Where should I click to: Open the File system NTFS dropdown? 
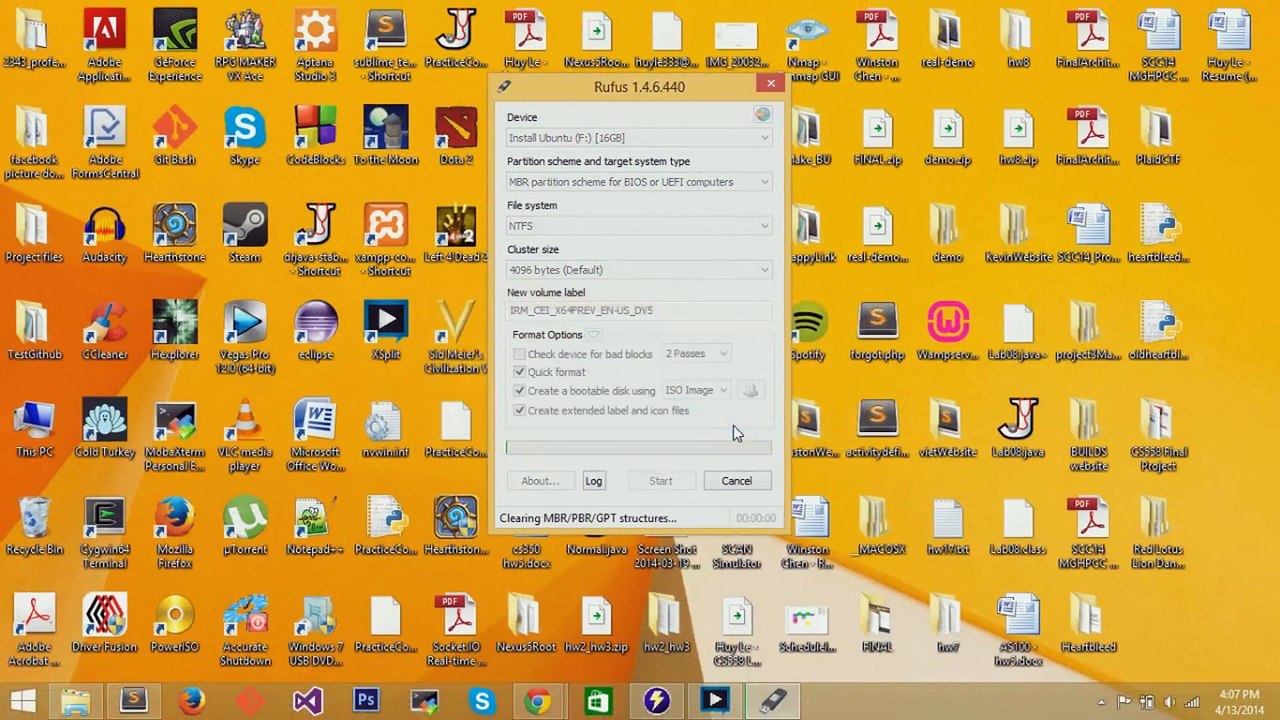(639, 226)
